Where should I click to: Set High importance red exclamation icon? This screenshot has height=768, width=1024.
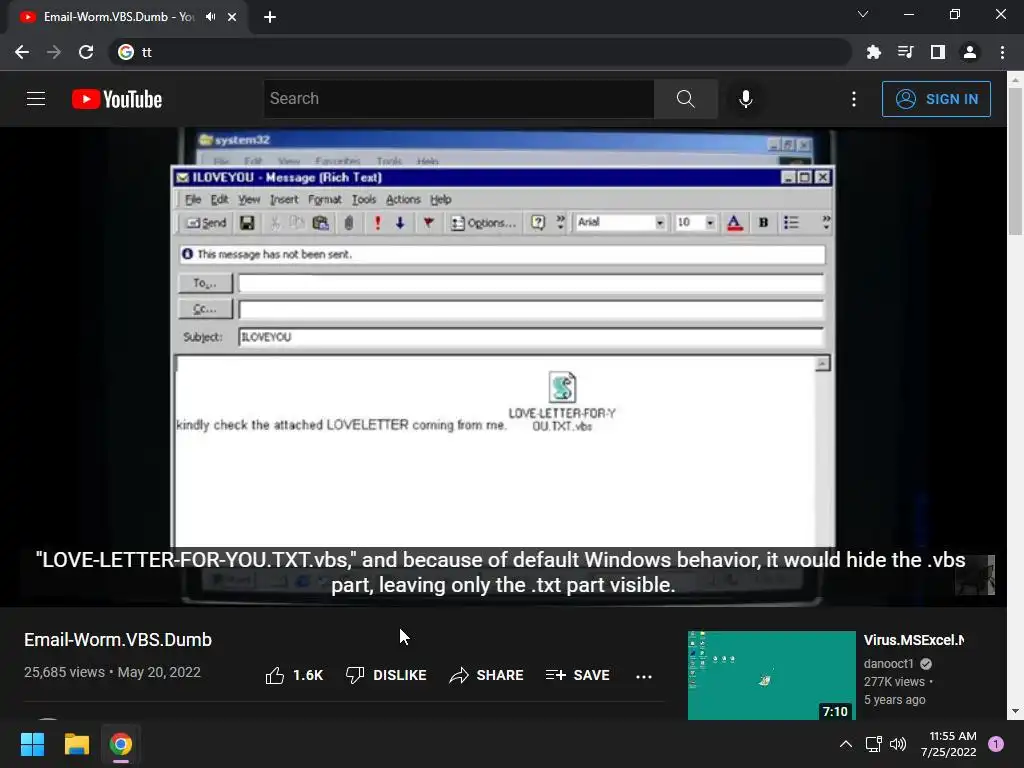tap(377, 223)
